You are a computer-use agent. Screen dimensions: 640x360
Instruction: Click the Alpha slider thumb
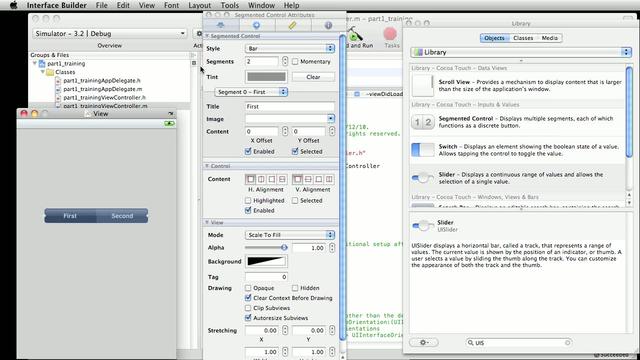click(284, 247)
